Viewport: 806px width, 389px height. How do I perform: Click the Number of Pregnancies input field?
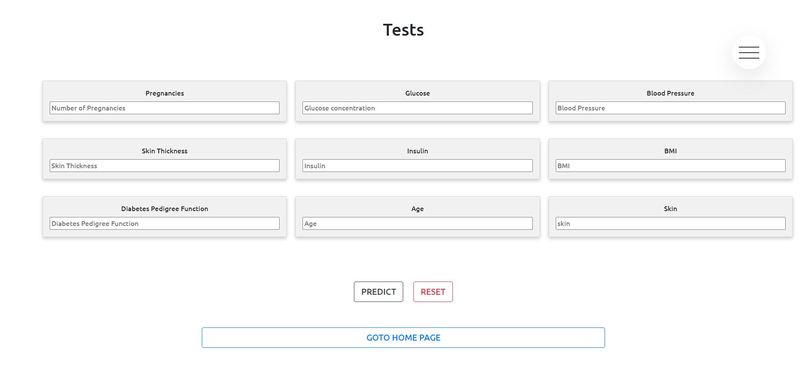[164, 108]
